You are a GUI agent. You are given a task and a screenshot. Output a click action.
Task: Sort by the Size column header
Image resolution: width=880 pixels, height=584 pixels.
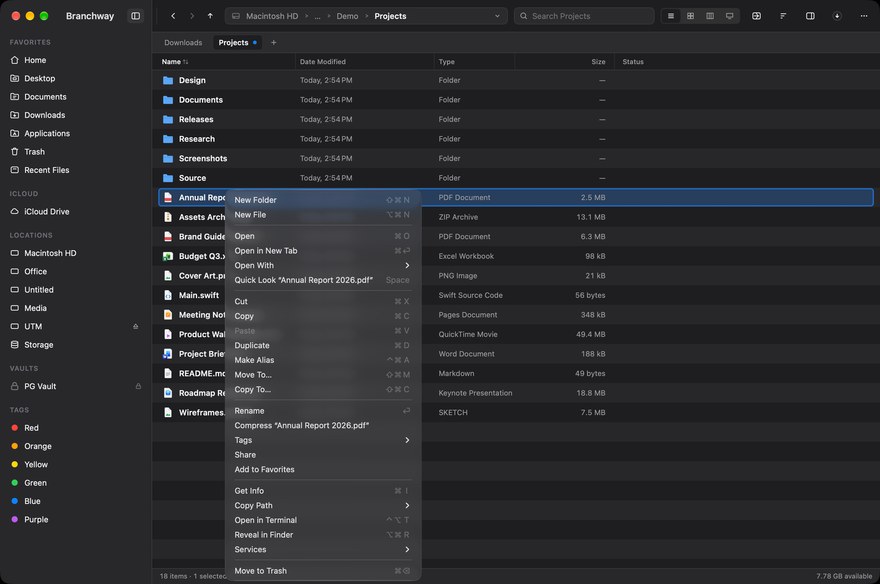pyautogui.click(x=598, y=62)
